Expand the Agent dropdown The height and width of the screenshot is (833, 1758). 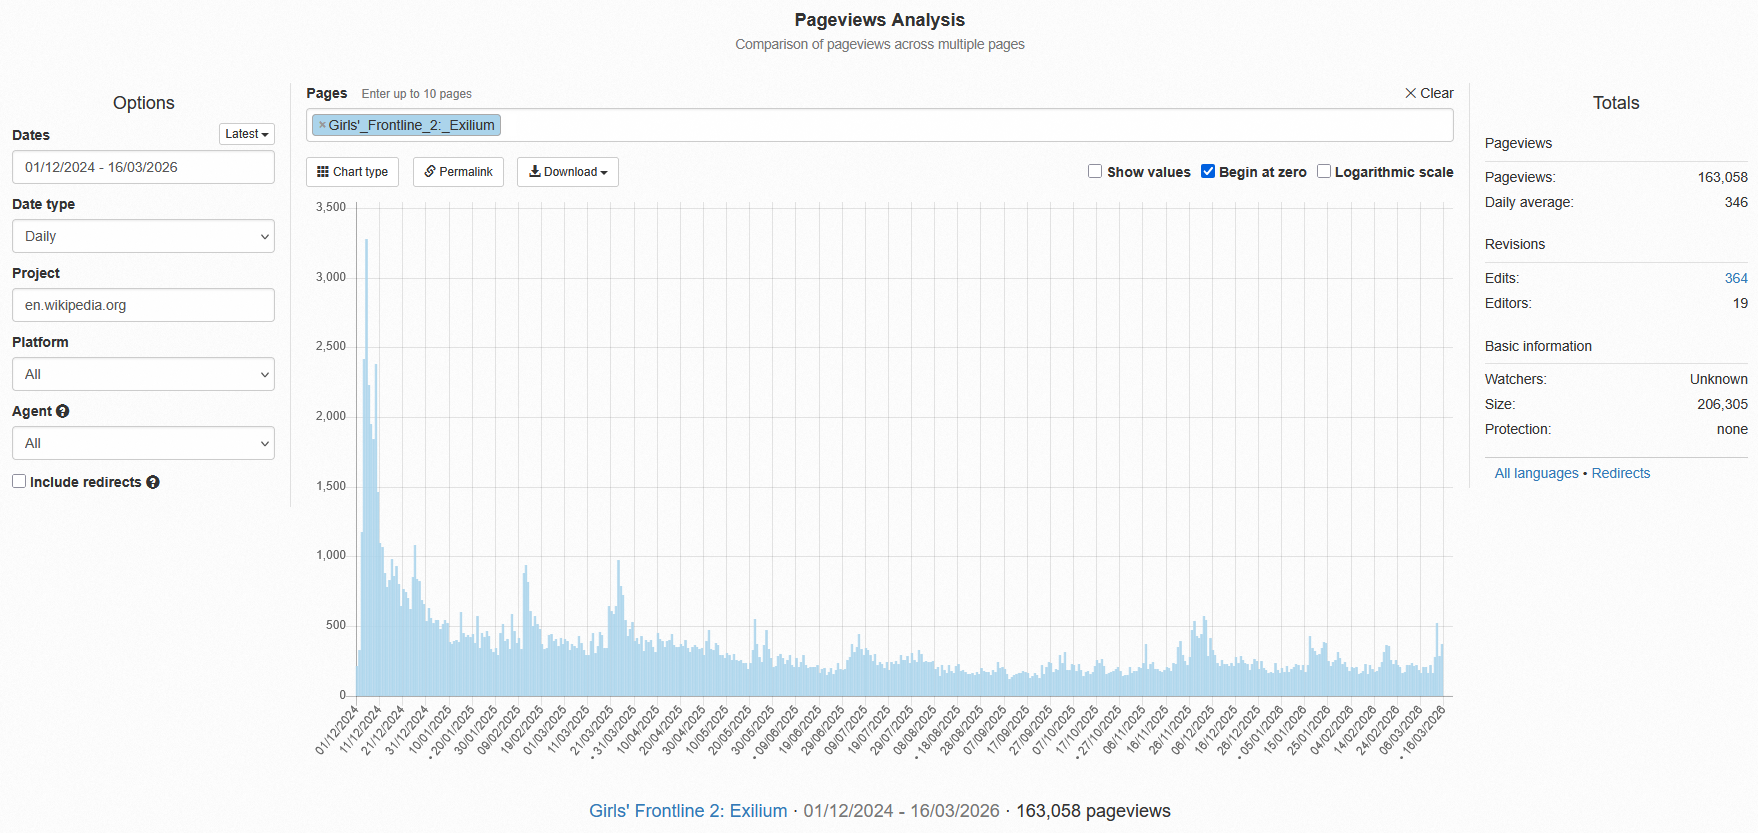[143, 443]
